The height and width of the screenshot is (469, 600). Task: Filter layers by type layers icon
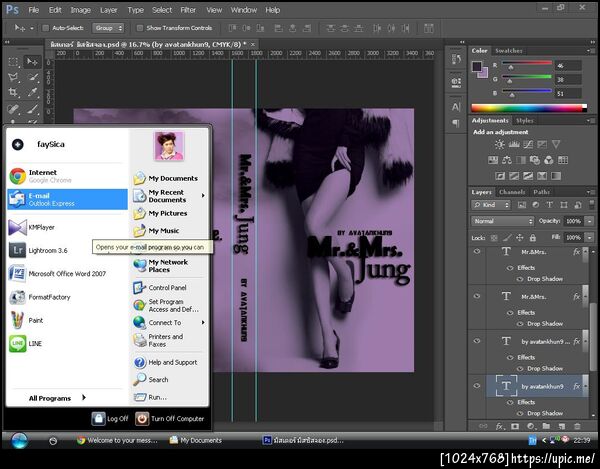[549, 205]
